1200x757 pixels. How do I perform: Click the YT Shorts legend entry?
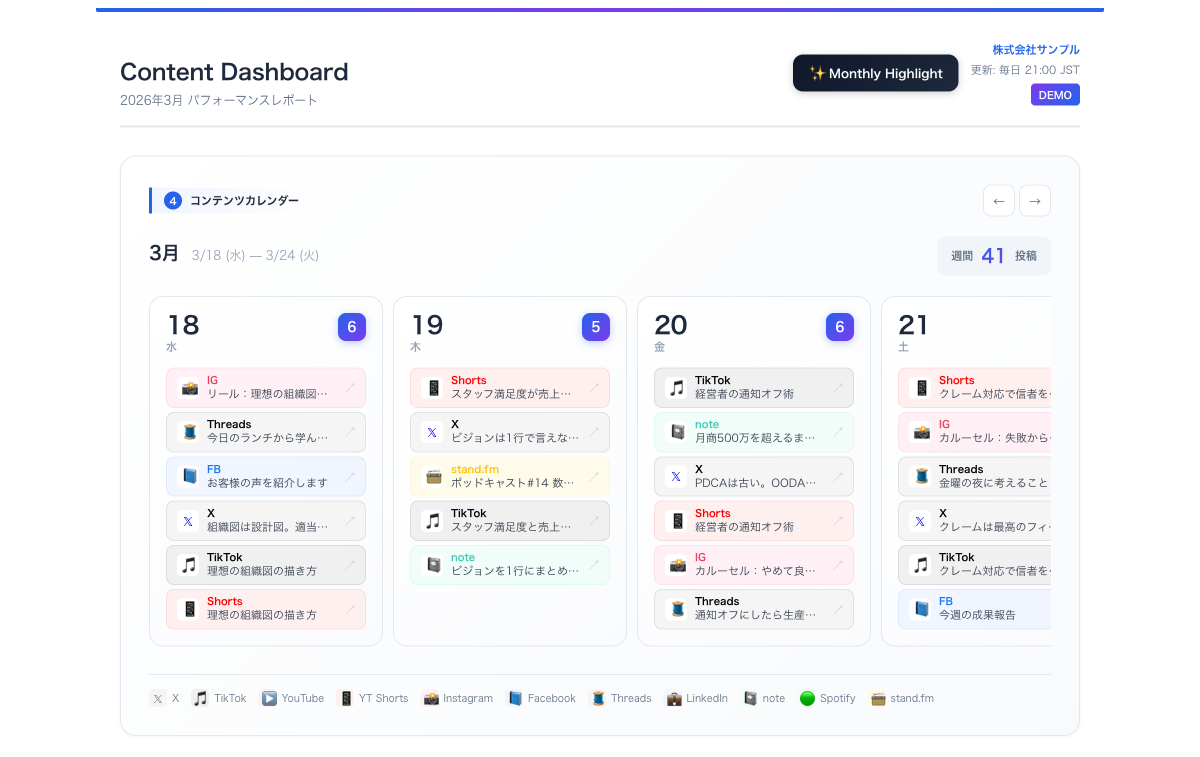coord(373,698)
